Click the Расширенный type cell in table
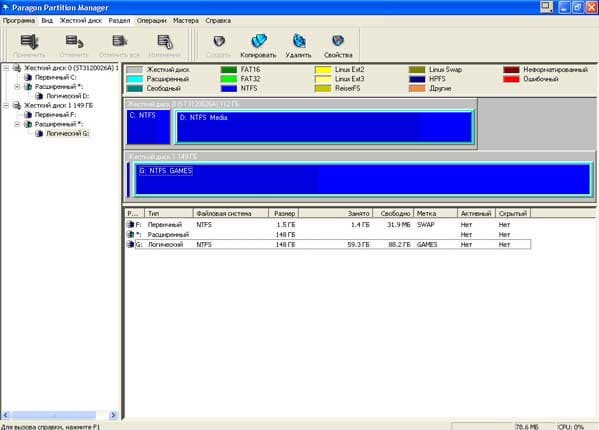 [168, 234]
